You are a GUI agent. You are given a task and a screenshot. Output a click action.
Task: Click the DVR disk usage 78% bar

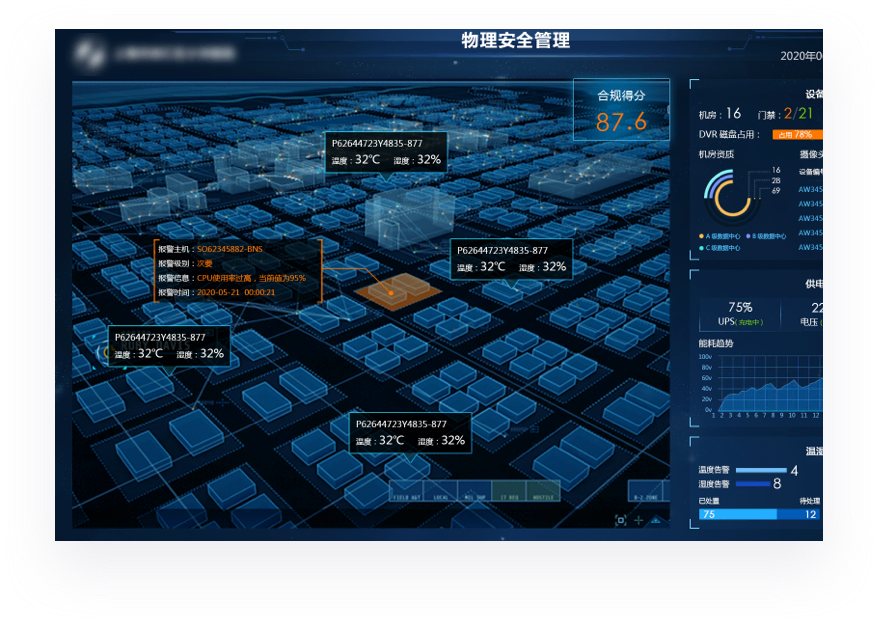[797, 134]
